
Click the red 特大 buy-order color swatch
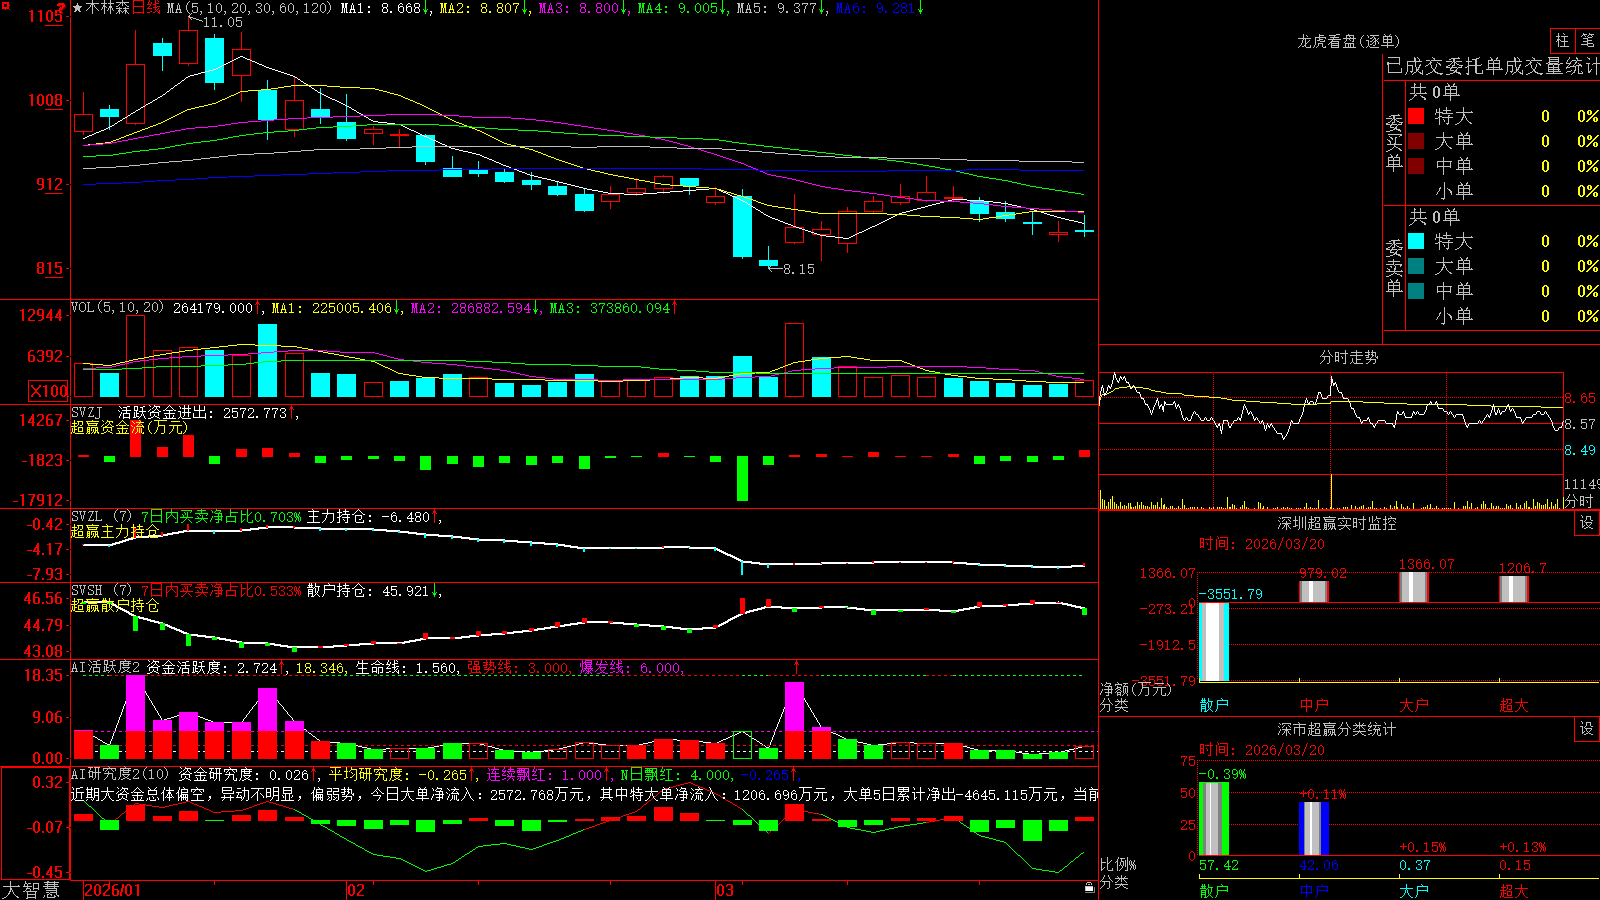[x=1416, y=116]
